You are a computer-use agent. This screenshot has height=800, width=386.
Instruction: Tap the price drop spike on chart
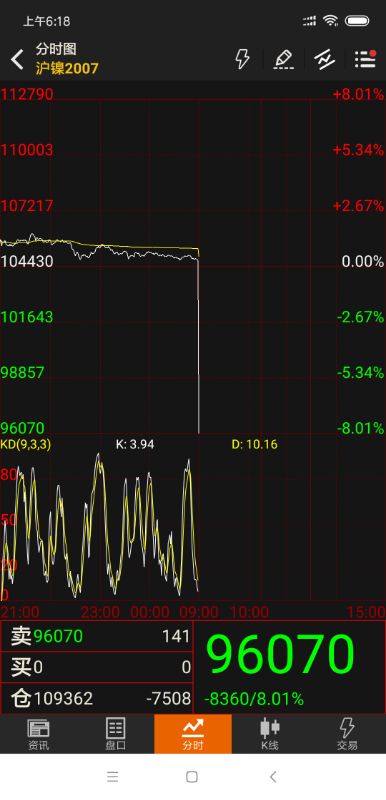pos(198,347)
